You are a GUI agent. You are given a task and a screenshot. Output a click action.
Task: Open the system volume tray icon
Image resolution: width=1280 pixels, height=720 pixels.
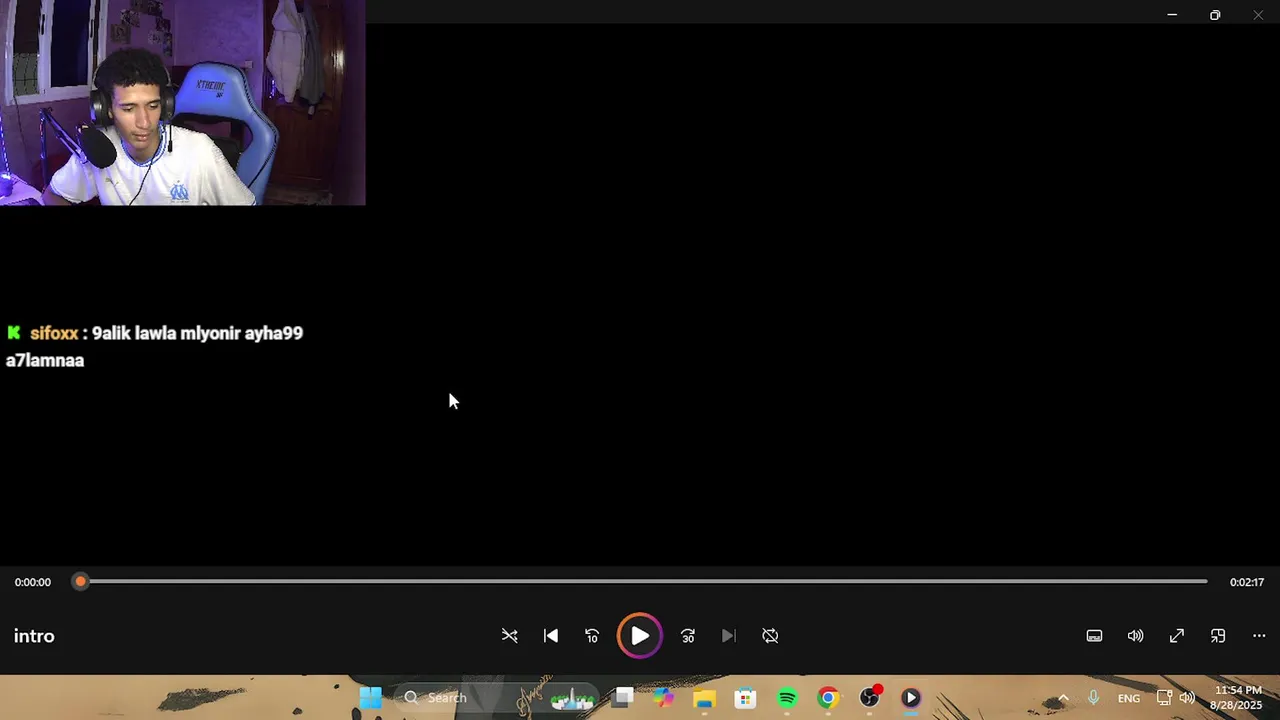(1187, 698)
